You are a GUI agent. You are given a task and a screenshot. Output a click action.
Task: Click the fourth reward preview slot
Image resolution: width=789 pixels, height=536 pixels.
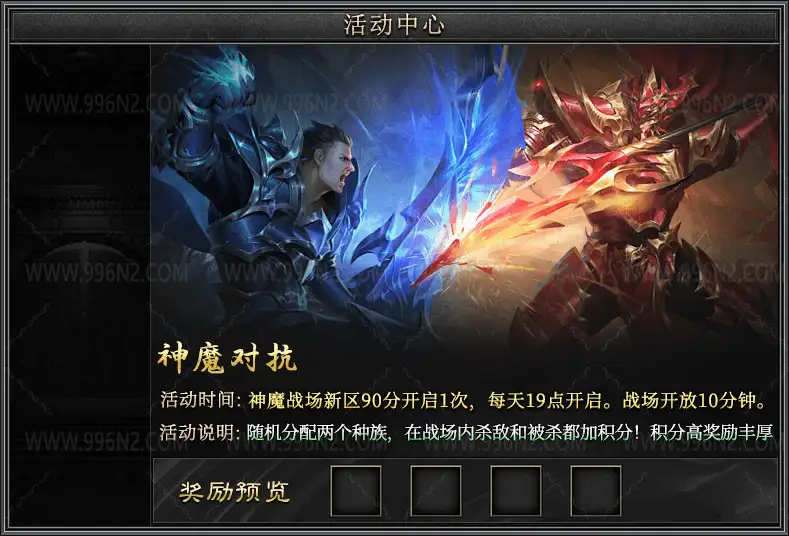[x=596, y=491]
